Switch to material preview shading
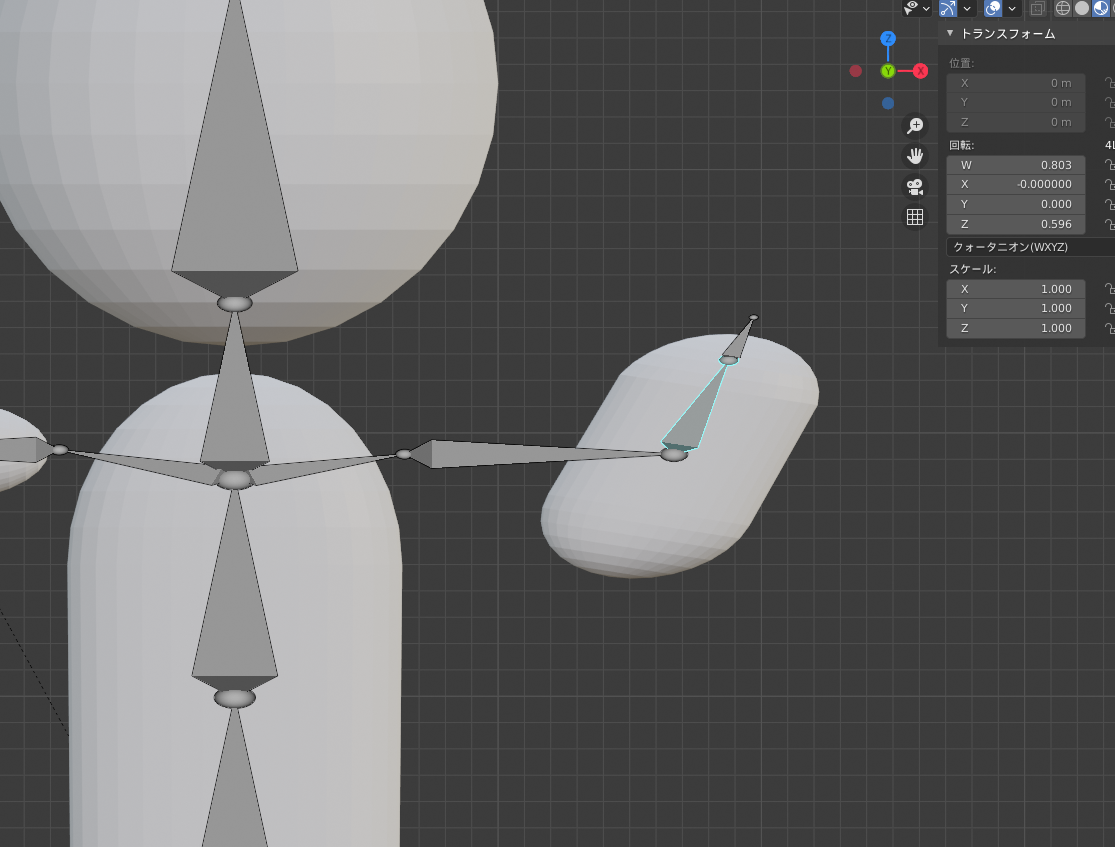This screenshot has height=847, width=1115. (1101, 8)
